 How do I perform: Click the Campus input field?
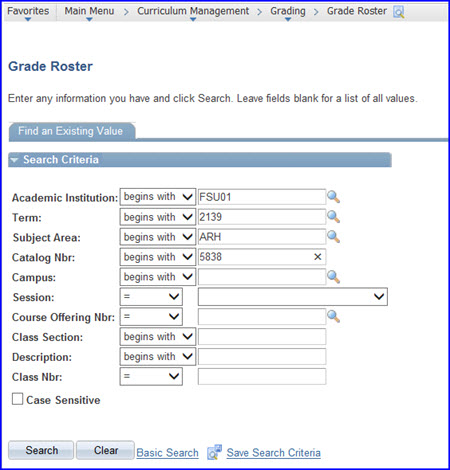(x=262, y=277)
